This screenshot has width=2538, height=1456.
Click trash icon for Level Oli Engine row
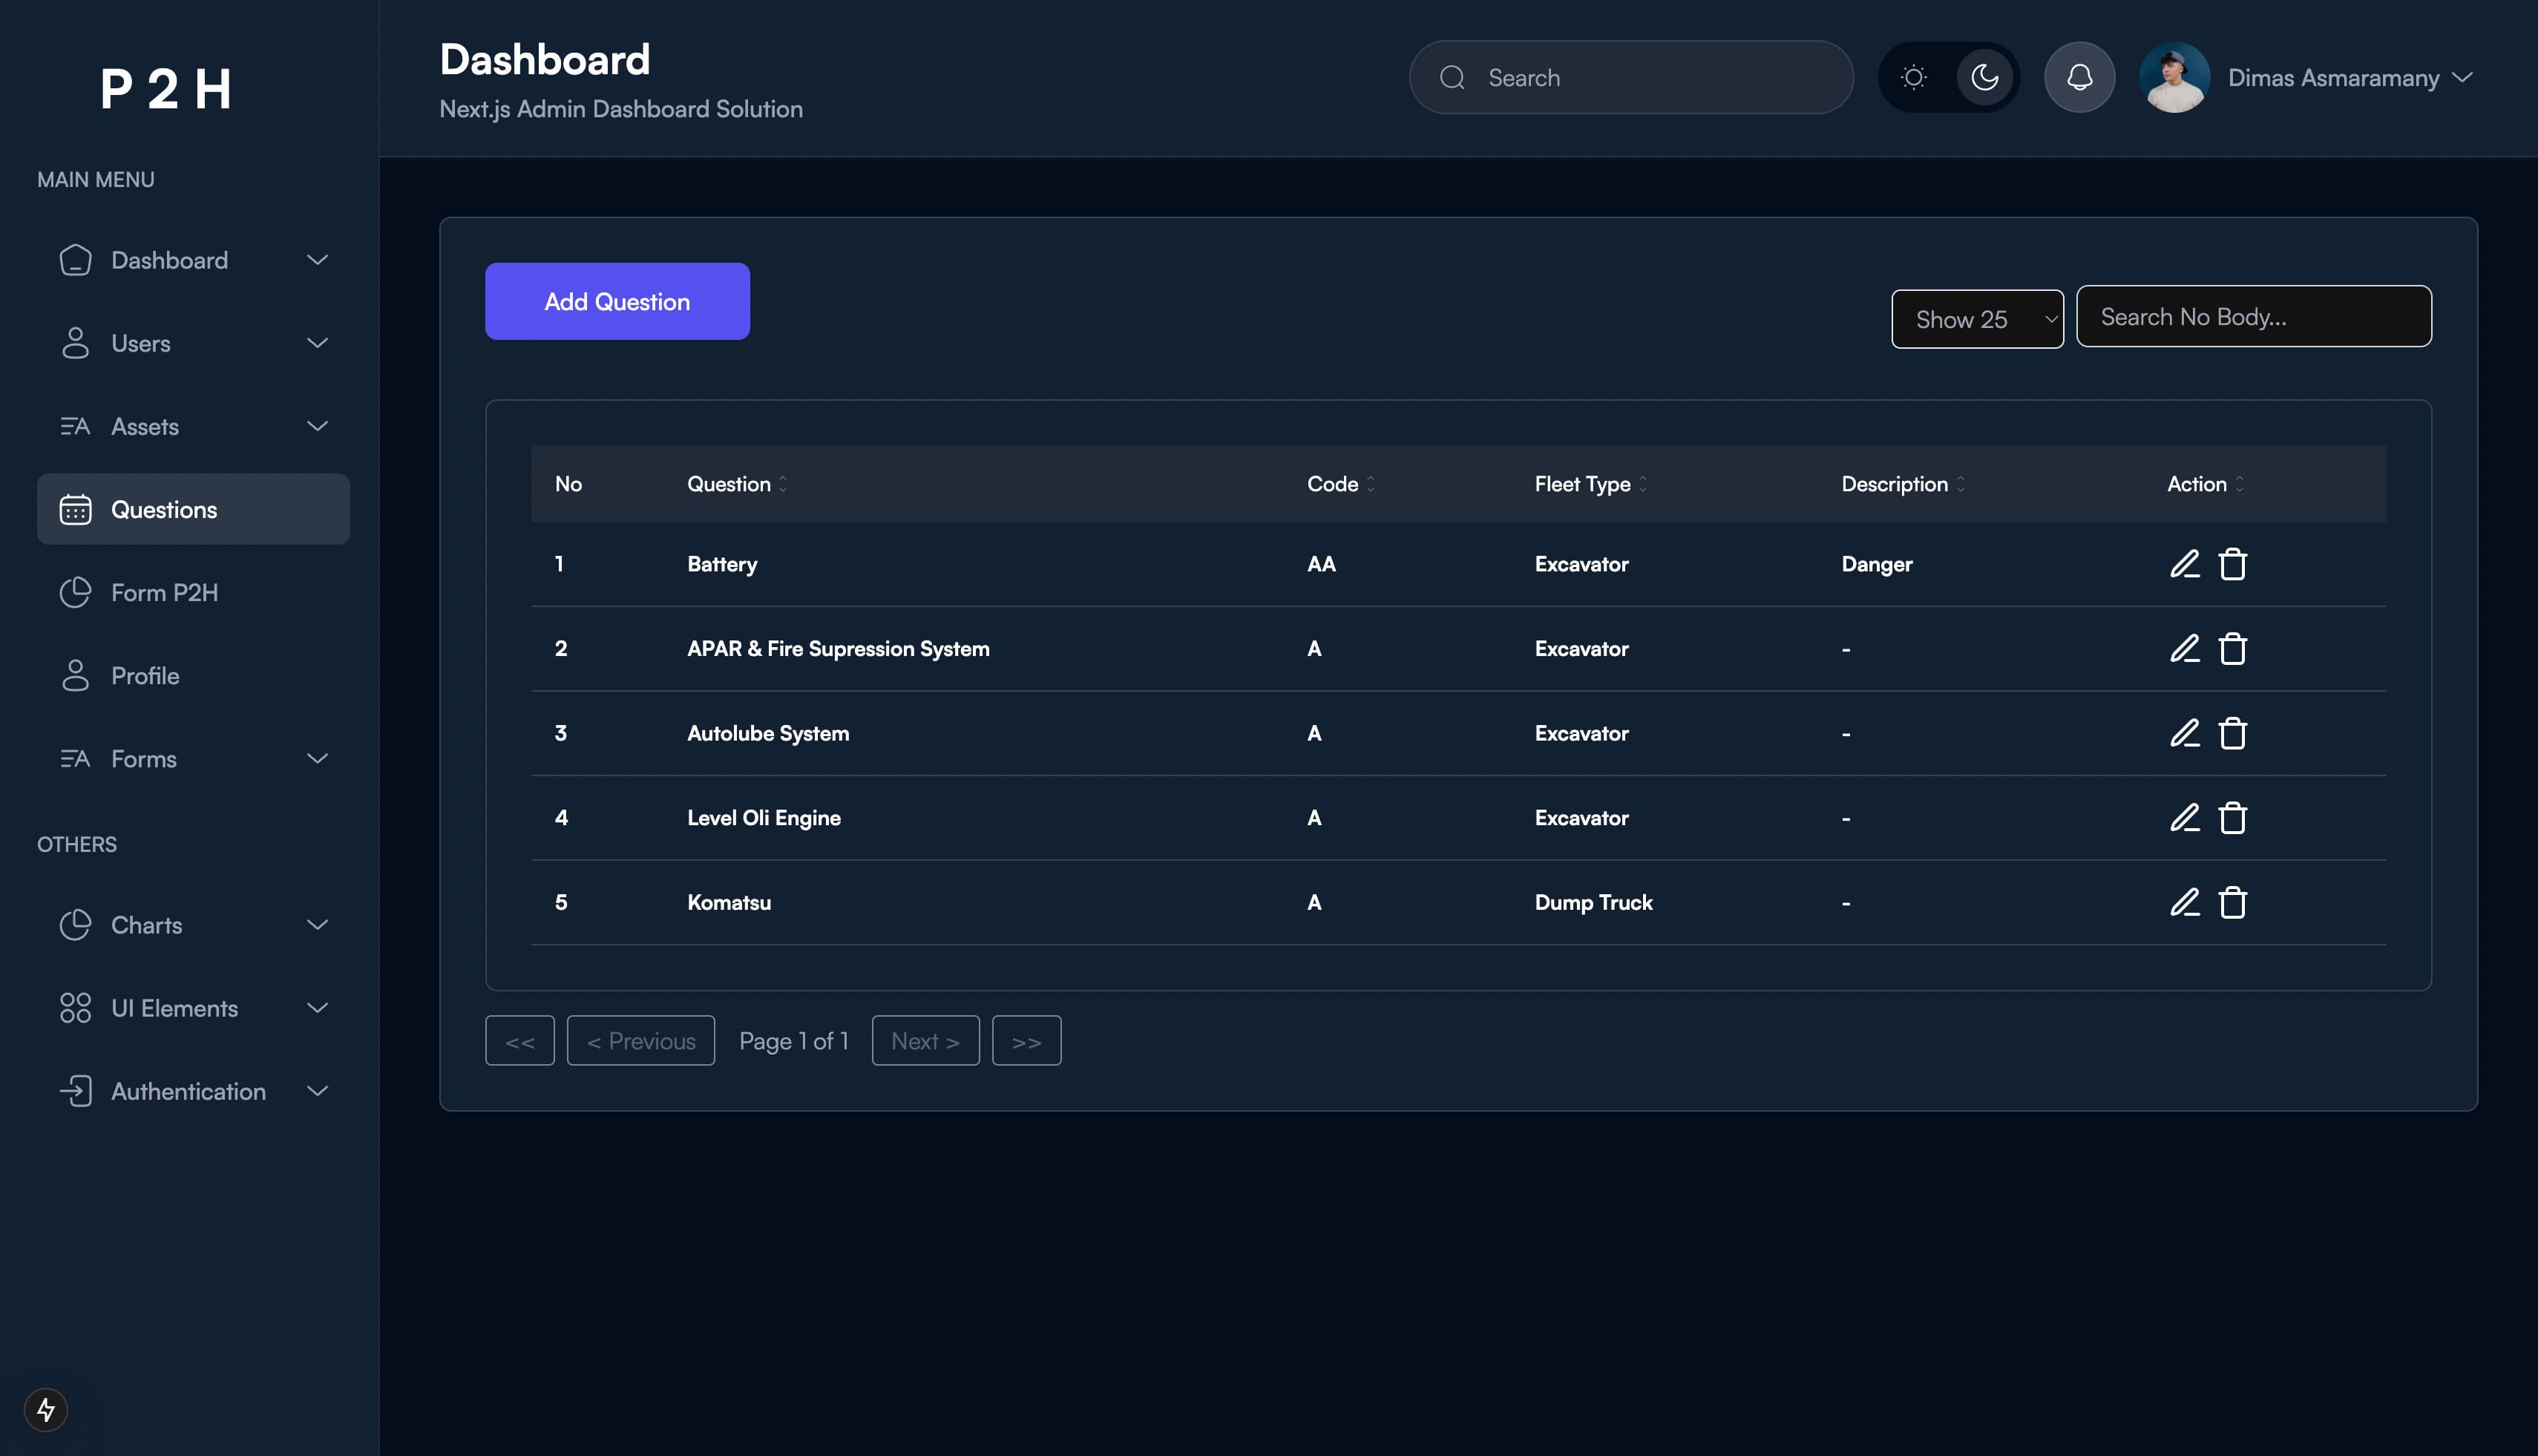2232,818
